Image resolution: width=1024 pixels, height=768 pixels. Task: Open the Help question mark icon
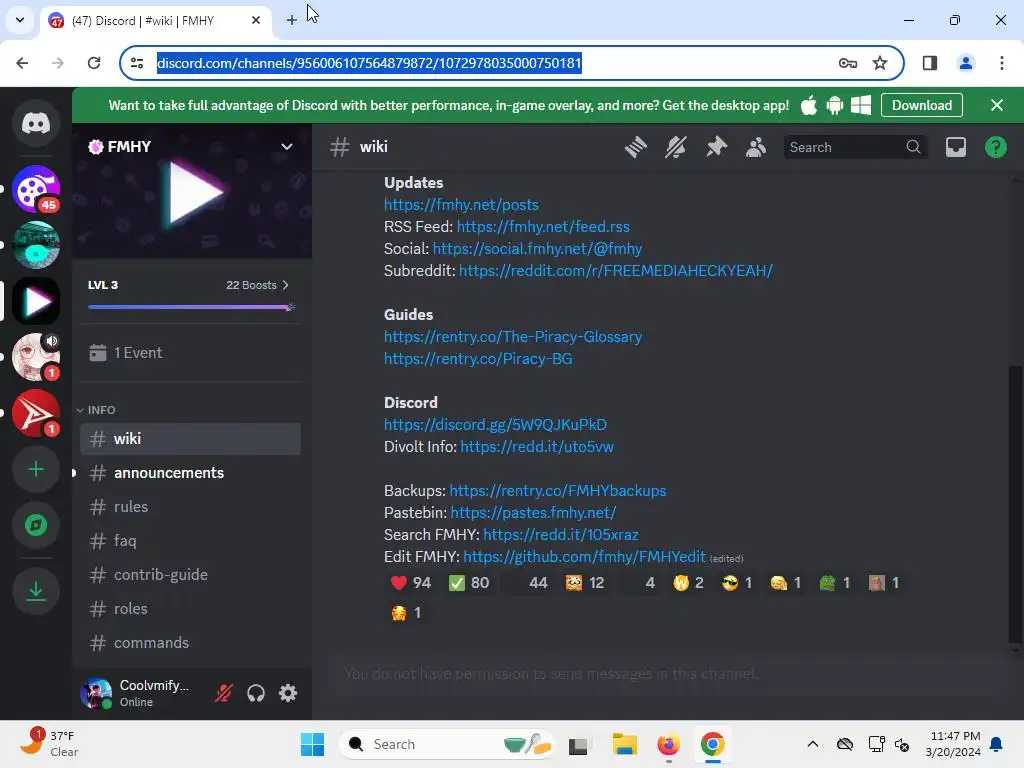995,147
